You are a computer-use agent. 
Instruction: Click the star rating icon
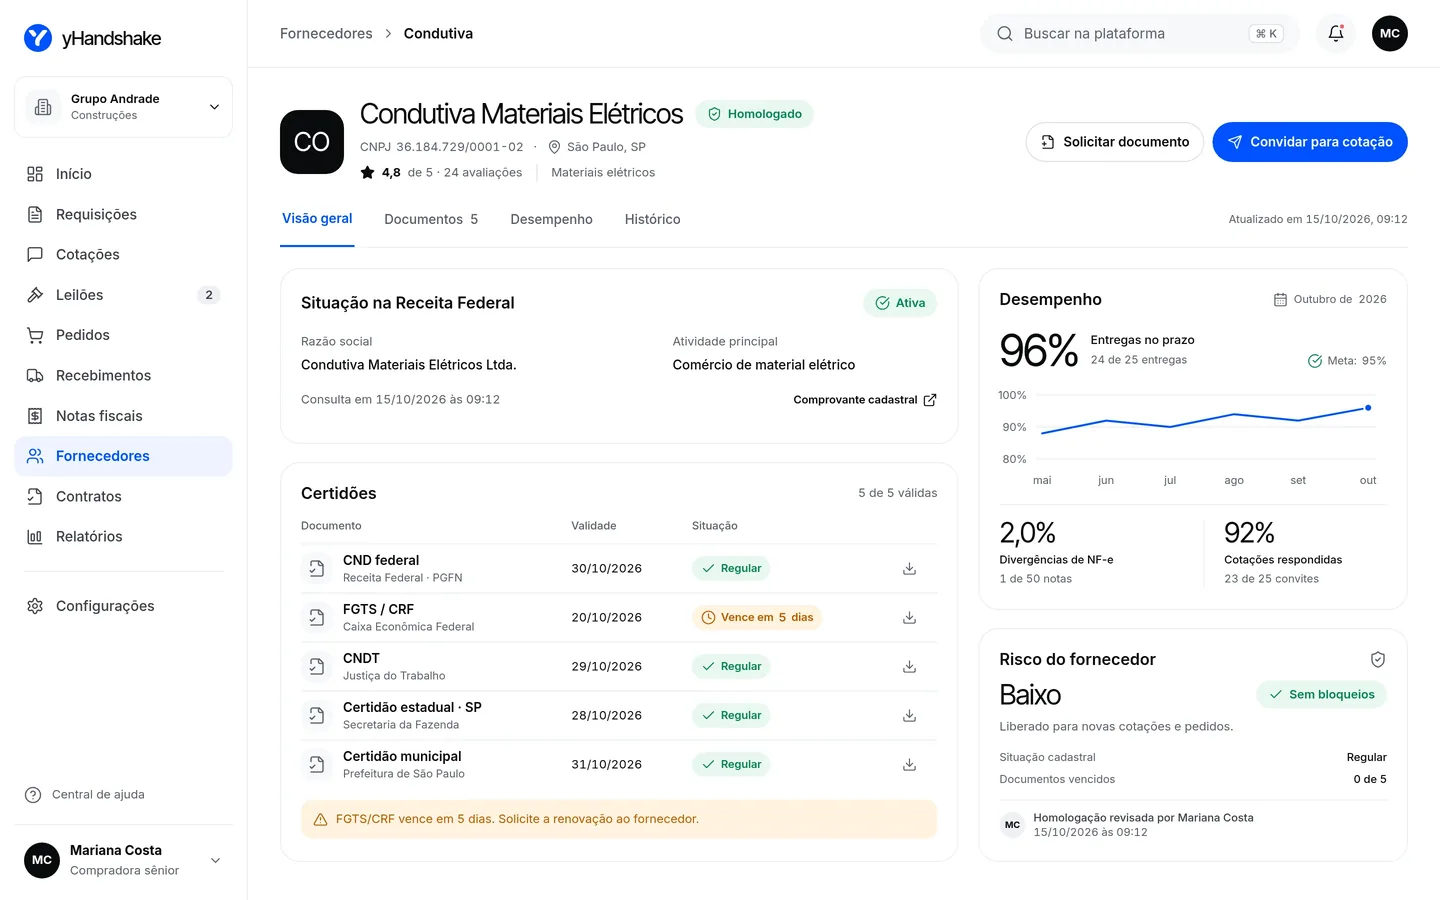(367, 172)
